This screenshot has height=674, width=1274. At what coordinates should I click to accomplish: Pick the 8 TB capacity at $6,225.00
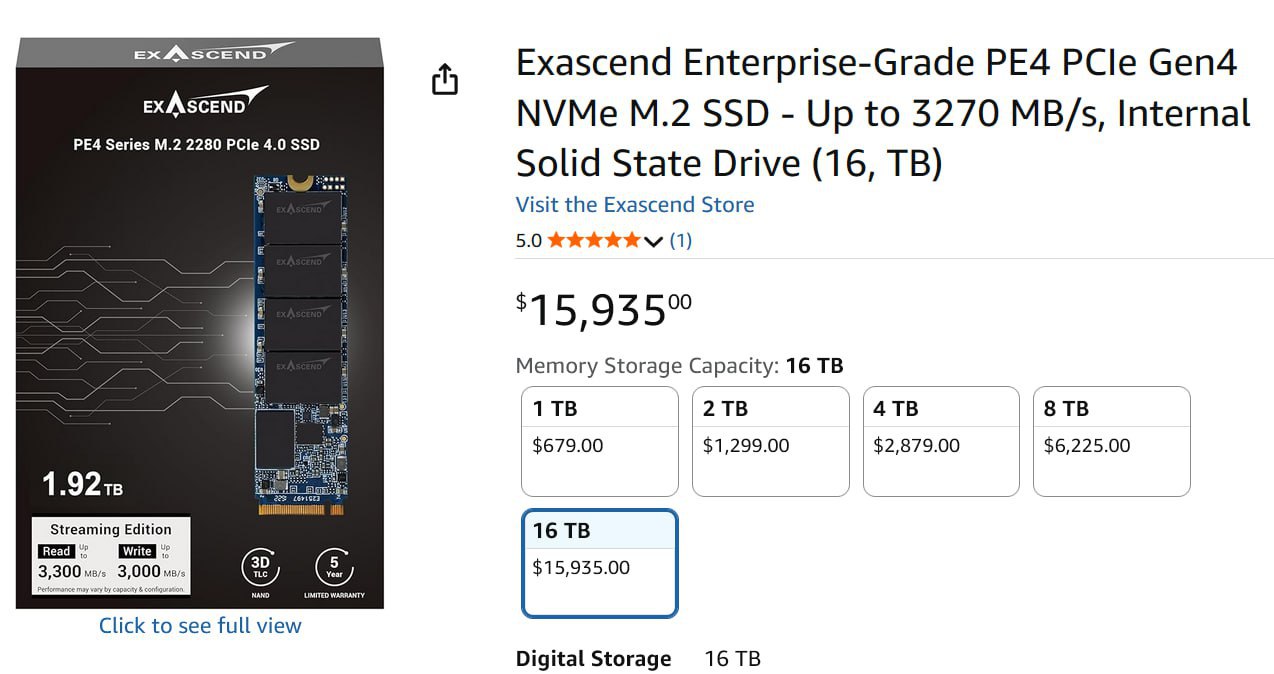[x=1111, y=441]
